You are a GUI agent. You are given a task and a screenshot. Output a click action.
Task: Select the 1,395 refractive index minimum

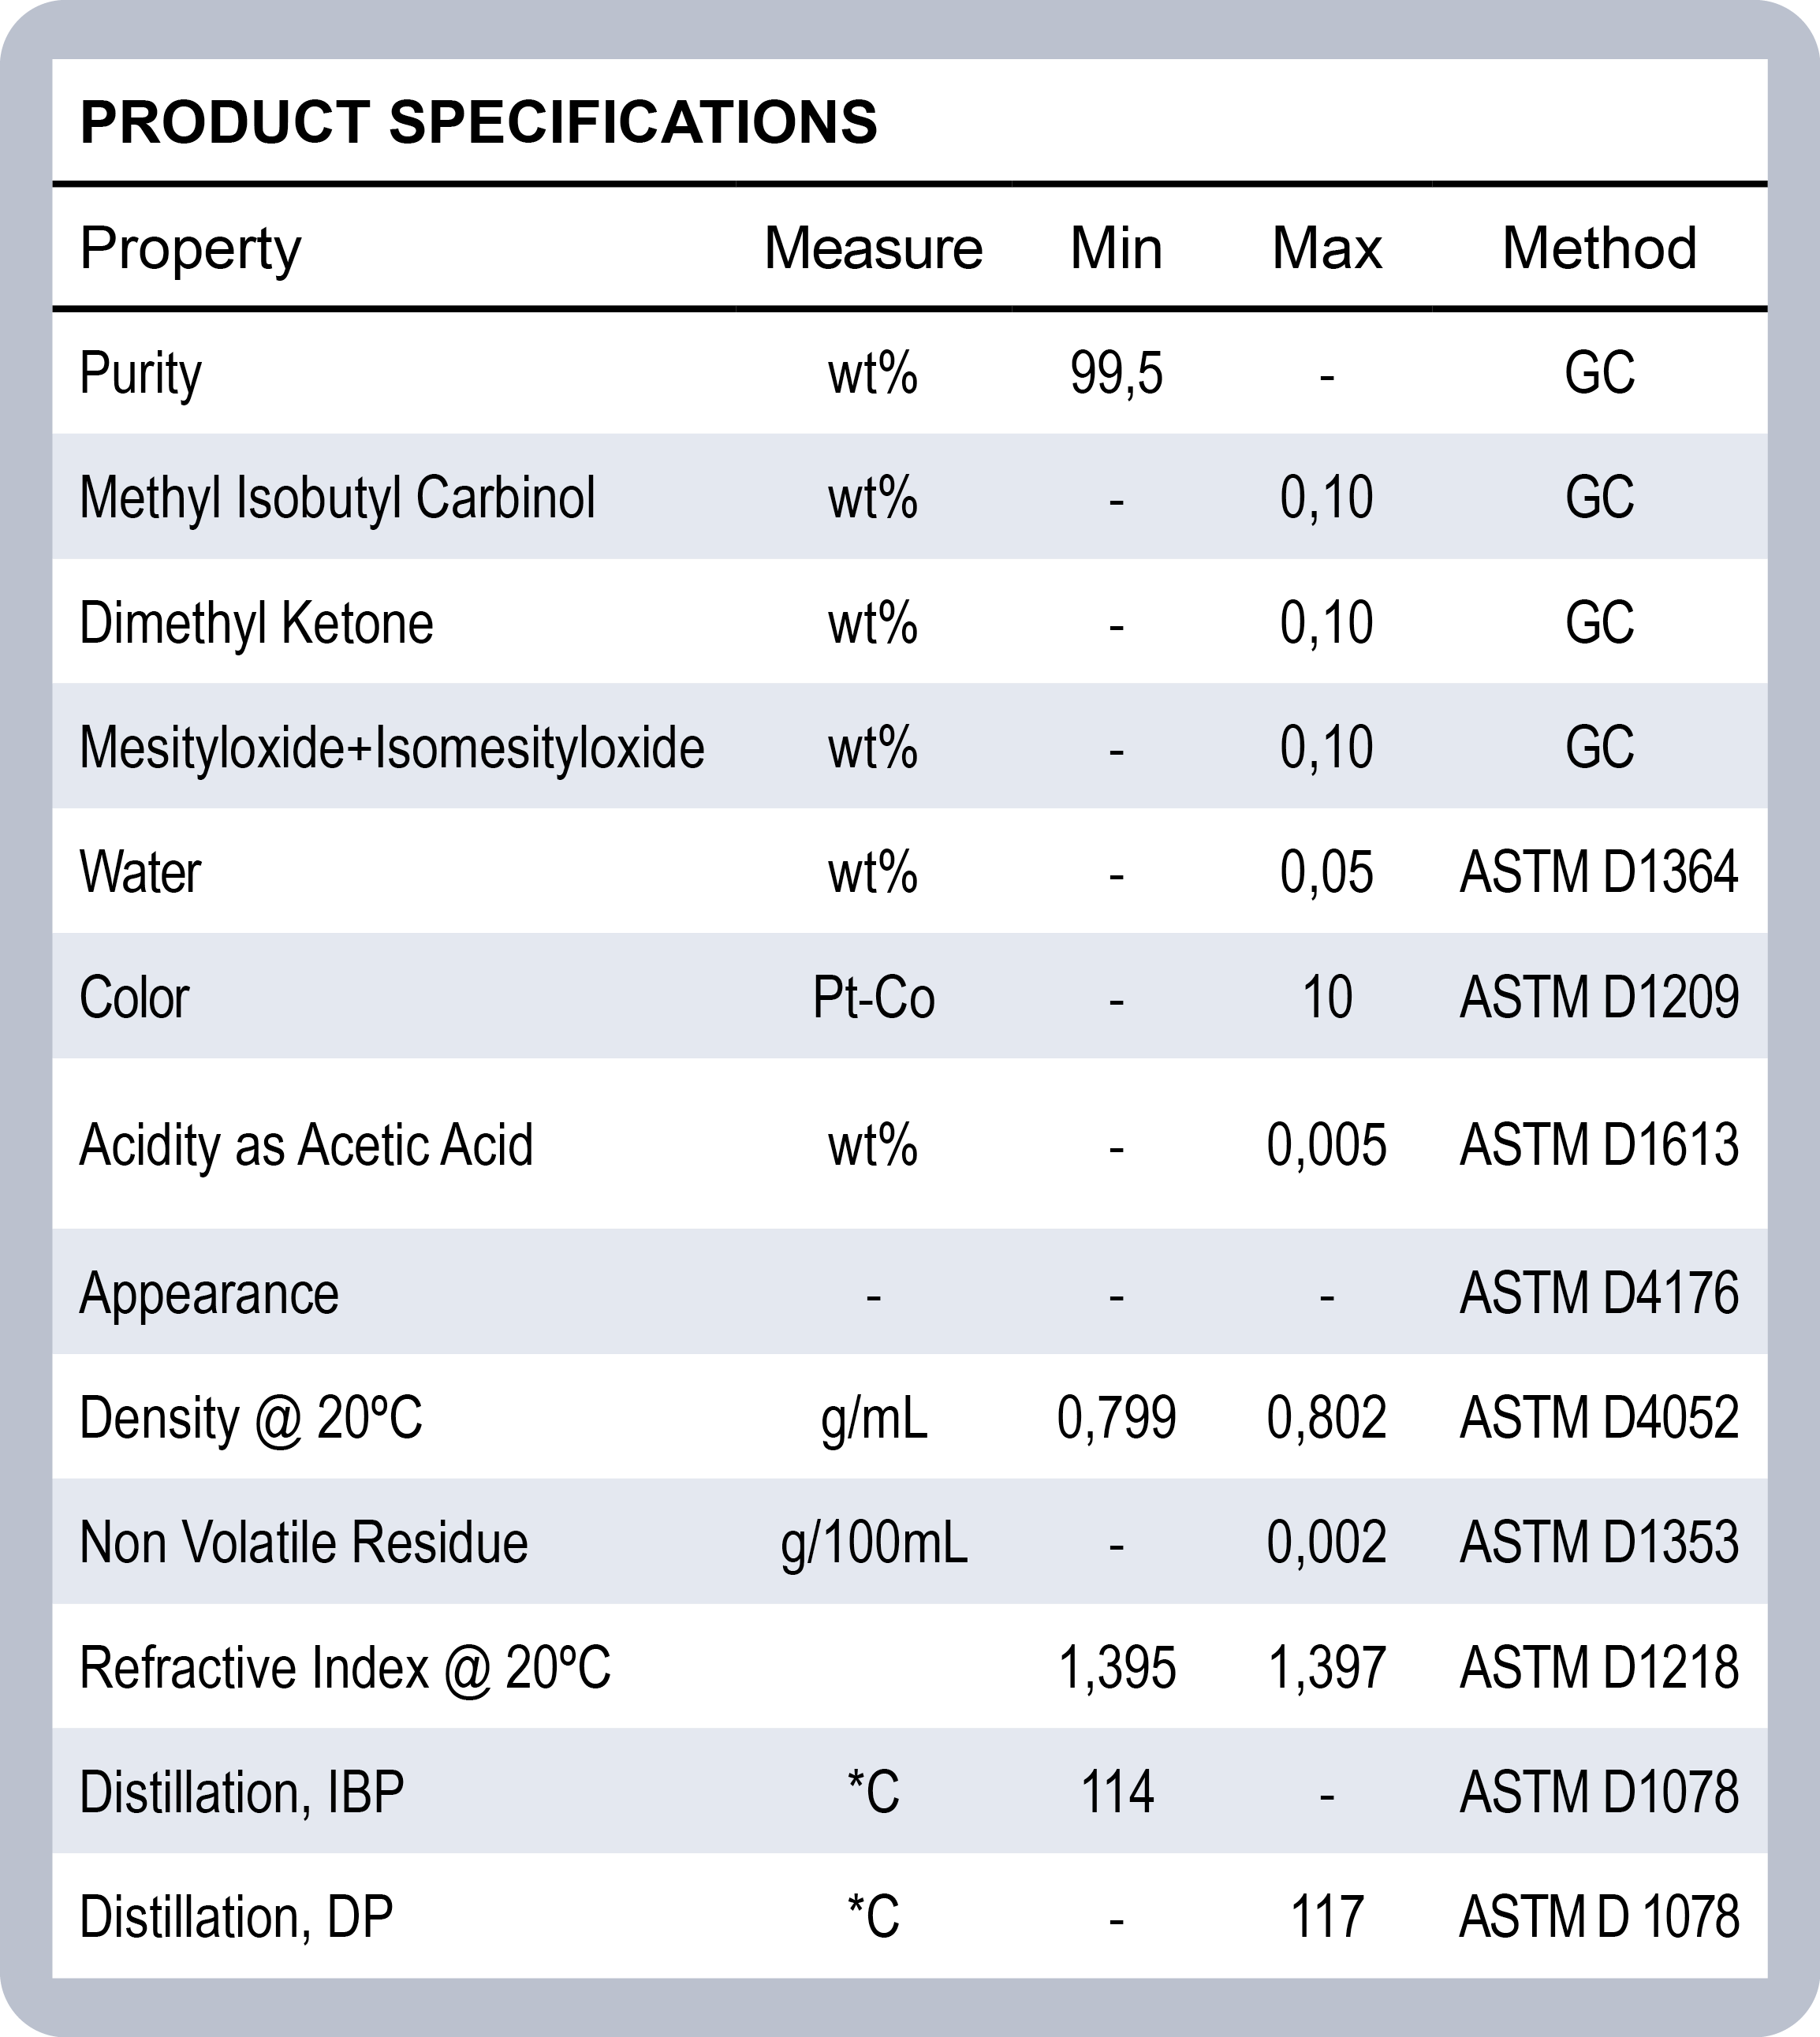point(1116,1667)
